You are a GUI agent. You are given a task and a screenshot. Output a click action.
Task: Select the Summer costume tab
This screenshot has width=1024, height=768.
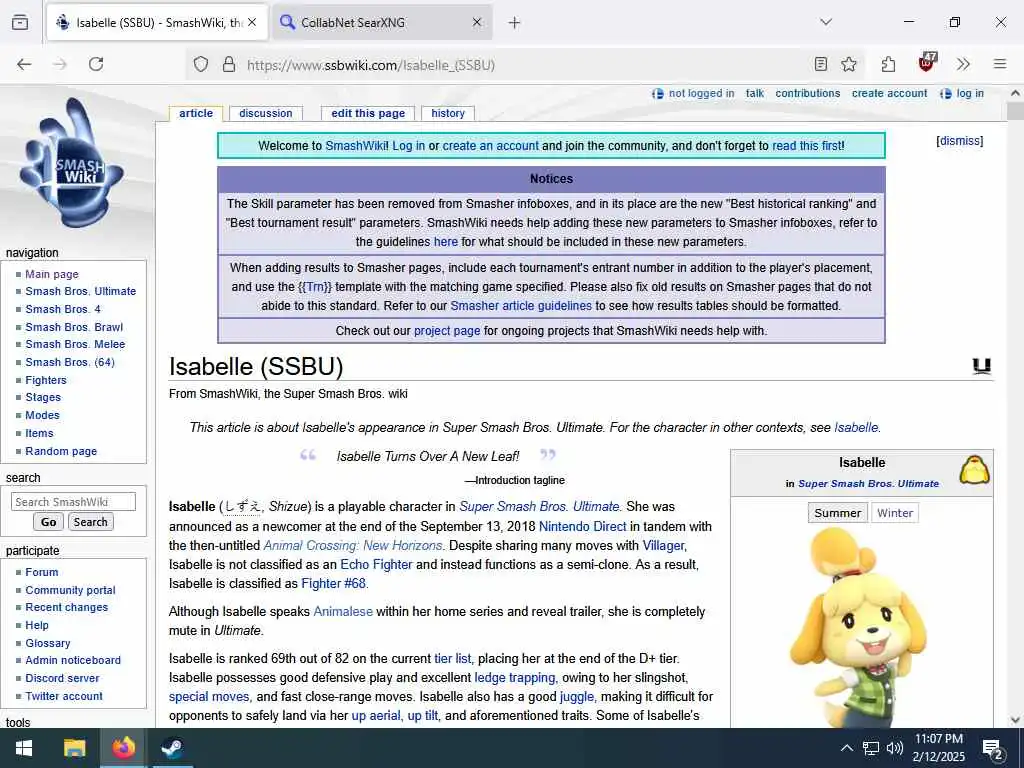(837, 513)
